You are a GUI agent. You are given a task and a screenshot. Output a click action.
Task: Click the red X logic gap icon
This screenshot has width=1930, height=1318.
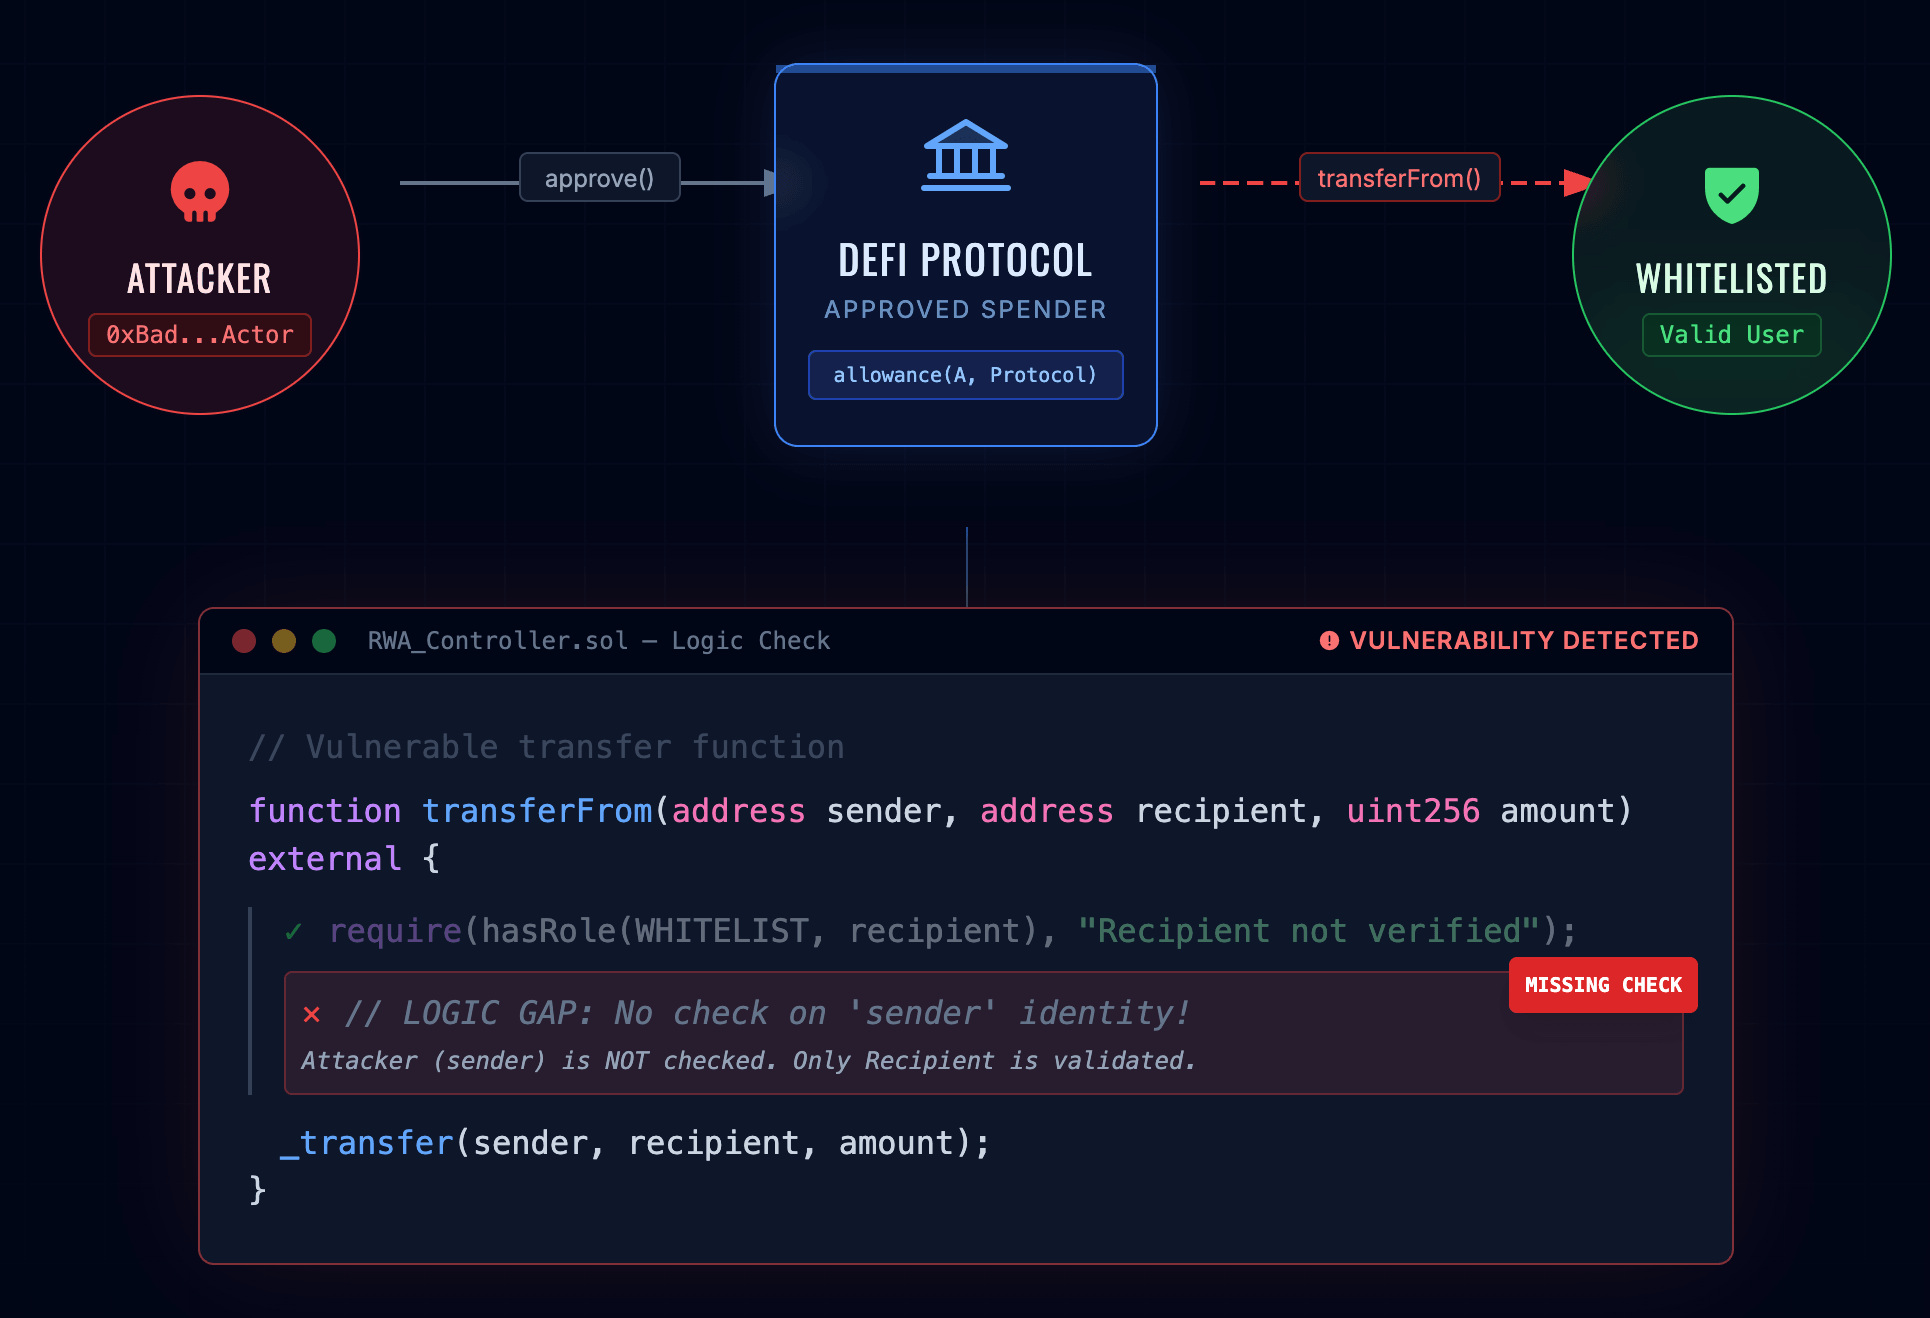click(312, 1014)
